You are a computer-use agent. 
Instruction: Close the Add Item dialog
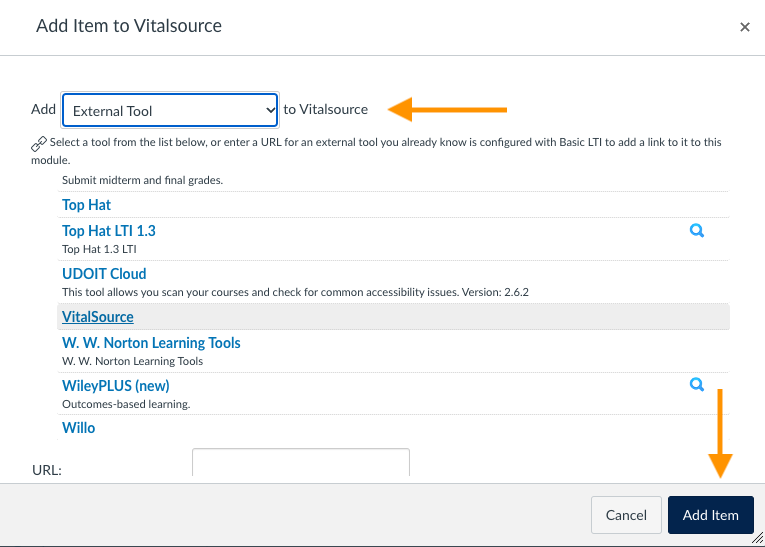click(x=745, y=27)
